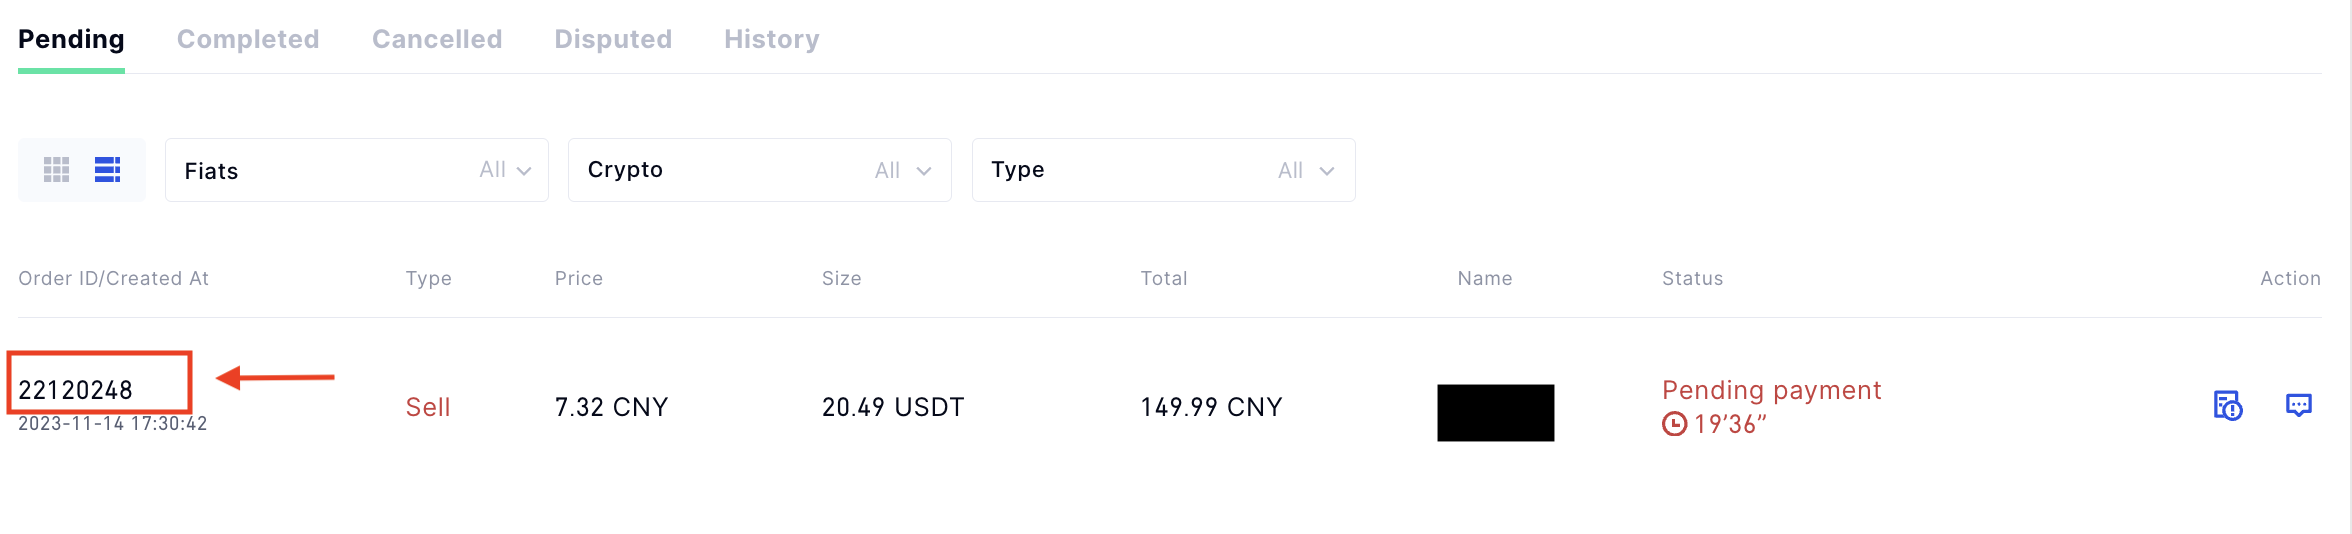Switch to list view layout
This screenshot has height=534, width=2352.
click(107, 170)
